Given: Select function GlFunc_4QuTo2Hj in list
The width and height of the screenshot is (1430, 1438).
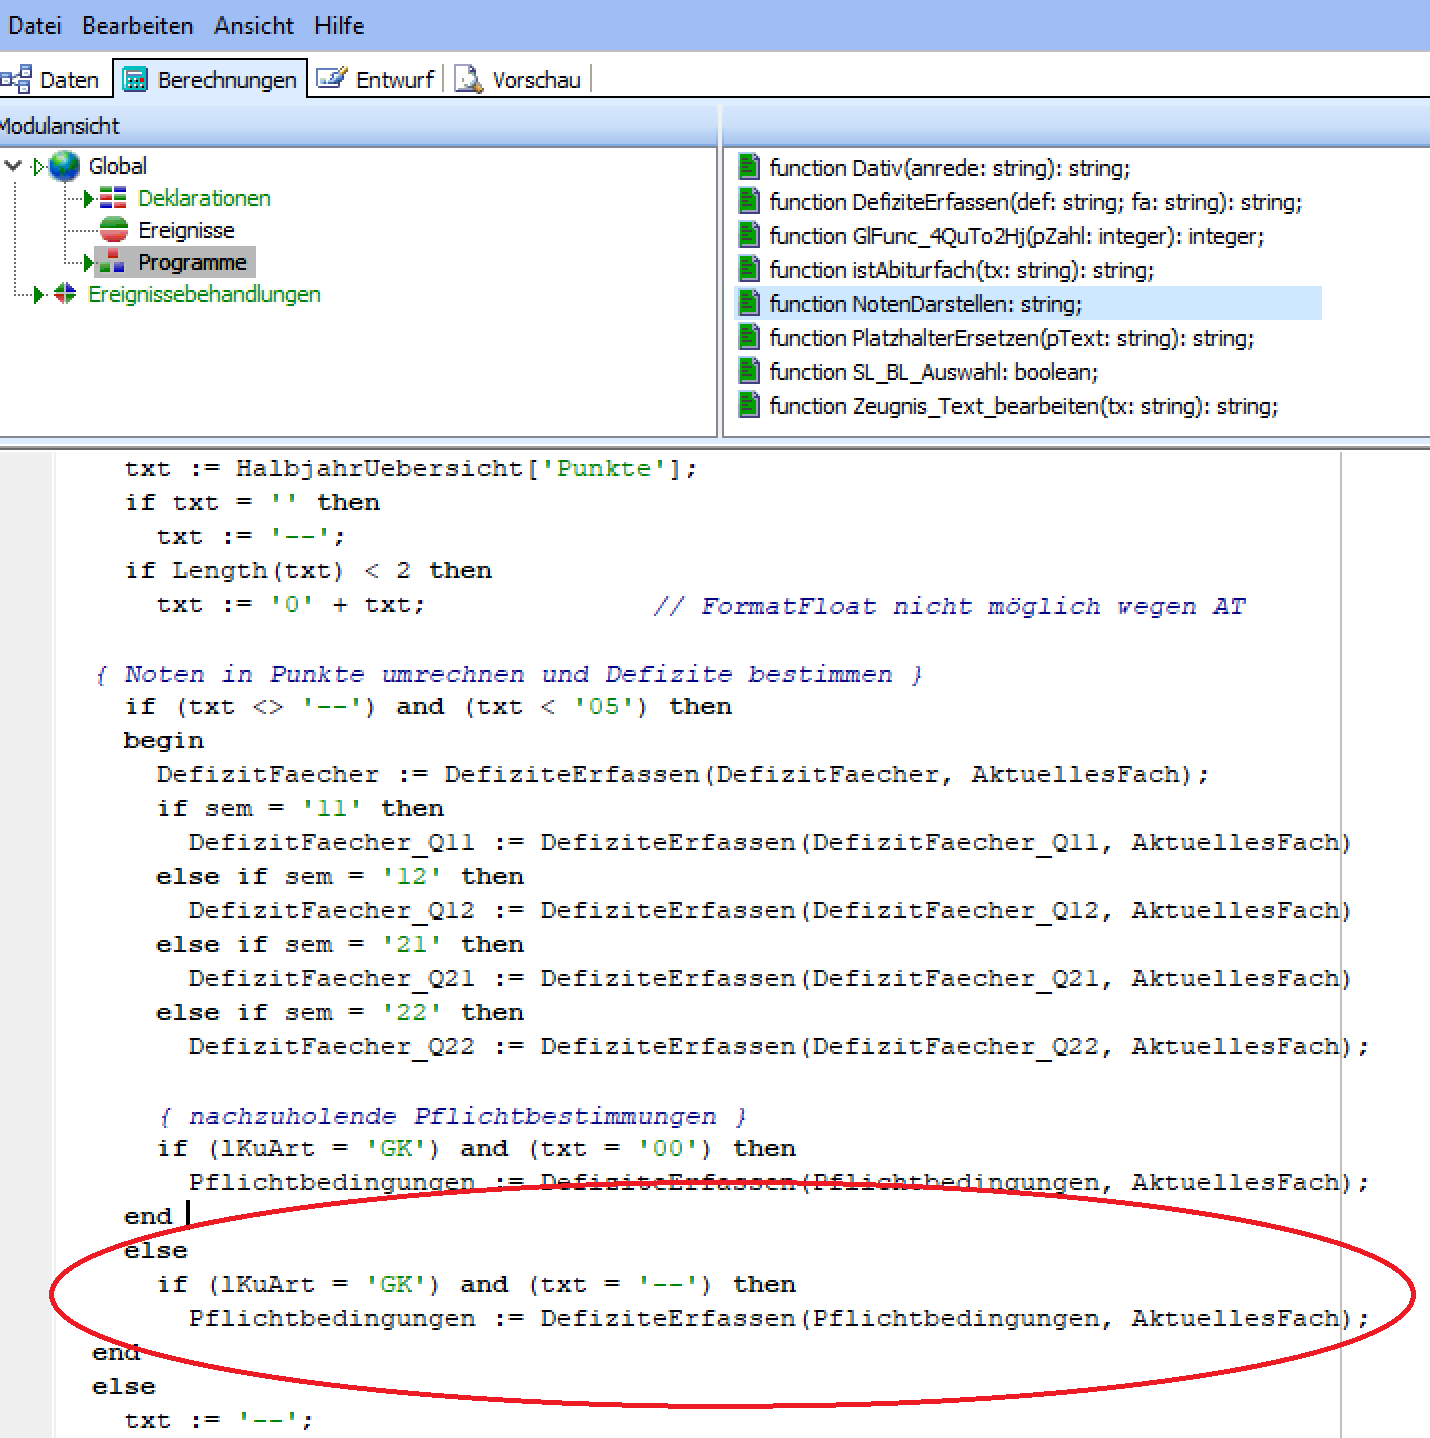Looking at the screenshot, I should click(x=1016, y=236).
